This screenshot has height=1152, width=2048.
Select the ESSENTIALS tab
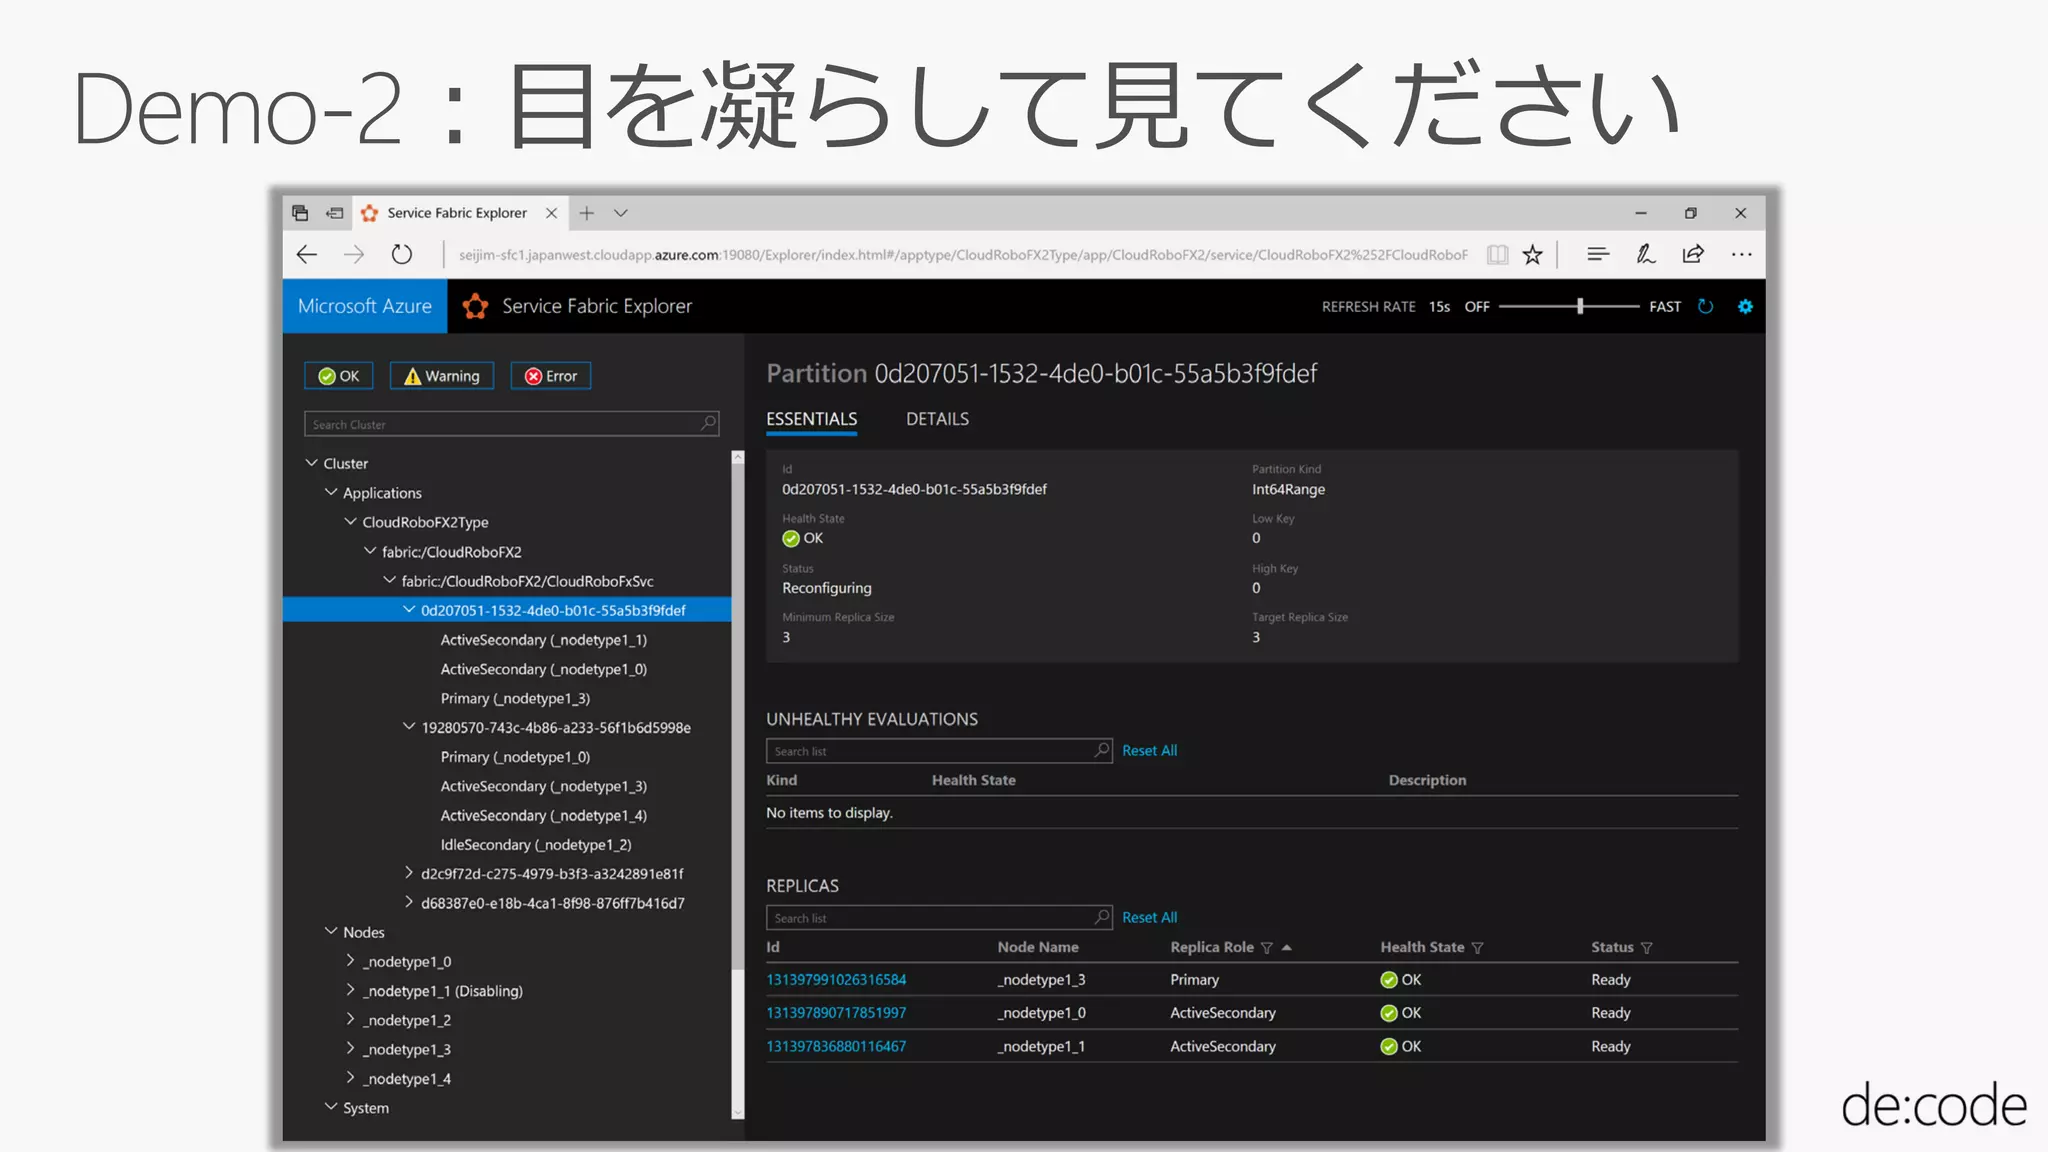click(x=811, y=419)
